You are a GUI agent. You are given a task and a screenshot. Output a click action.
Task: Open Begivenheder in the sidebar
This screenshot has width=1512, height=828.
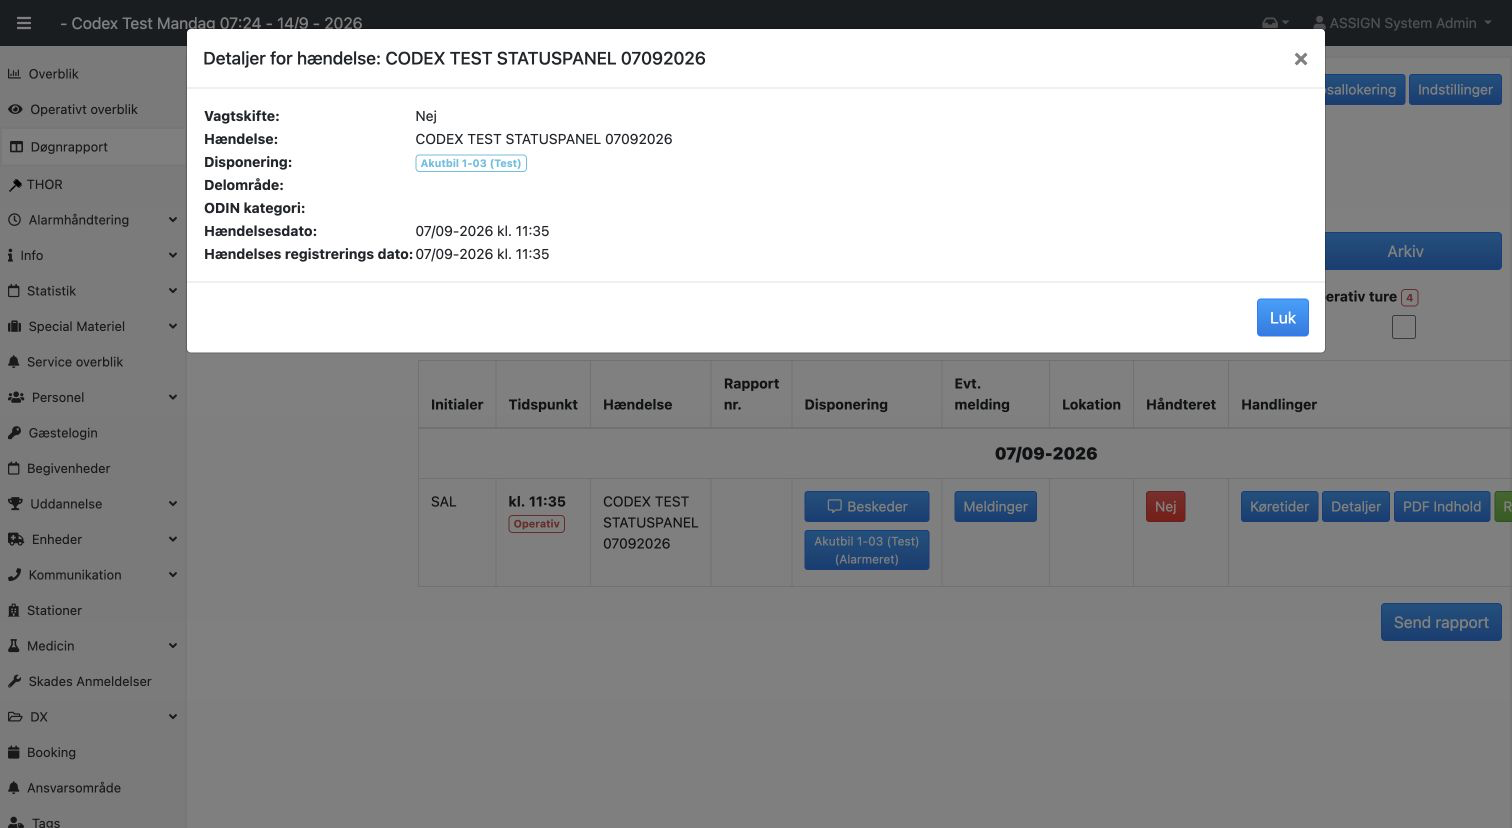69,469
